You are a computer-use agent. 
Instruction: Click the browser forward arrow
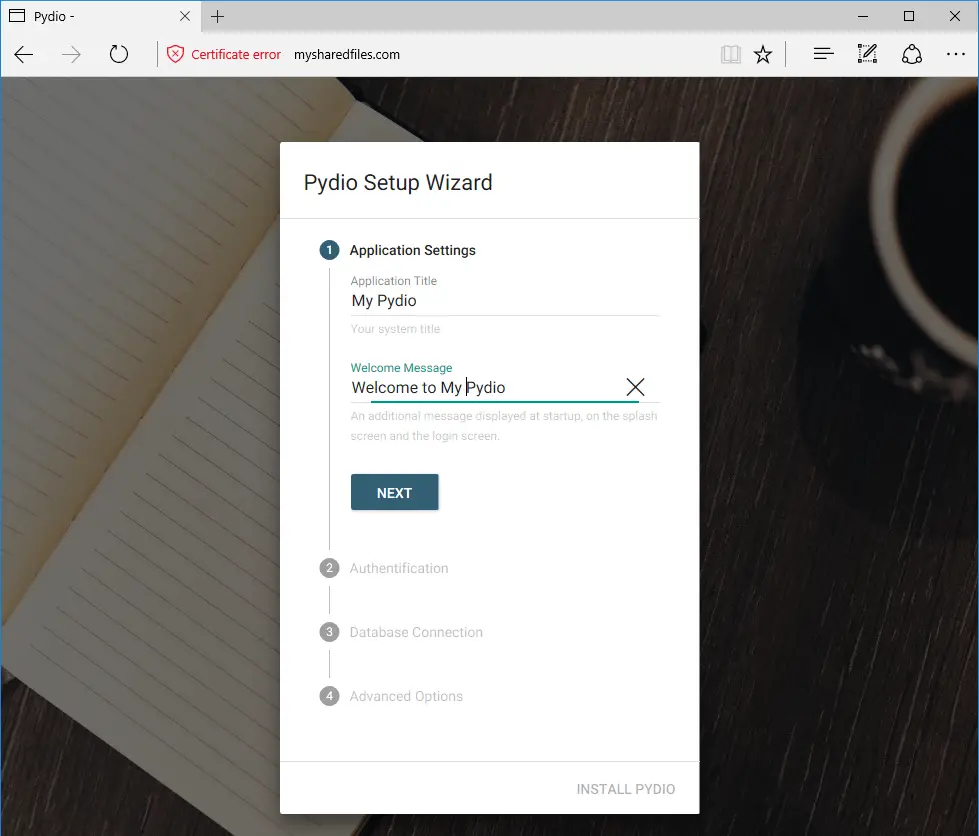tap(71, 55)
